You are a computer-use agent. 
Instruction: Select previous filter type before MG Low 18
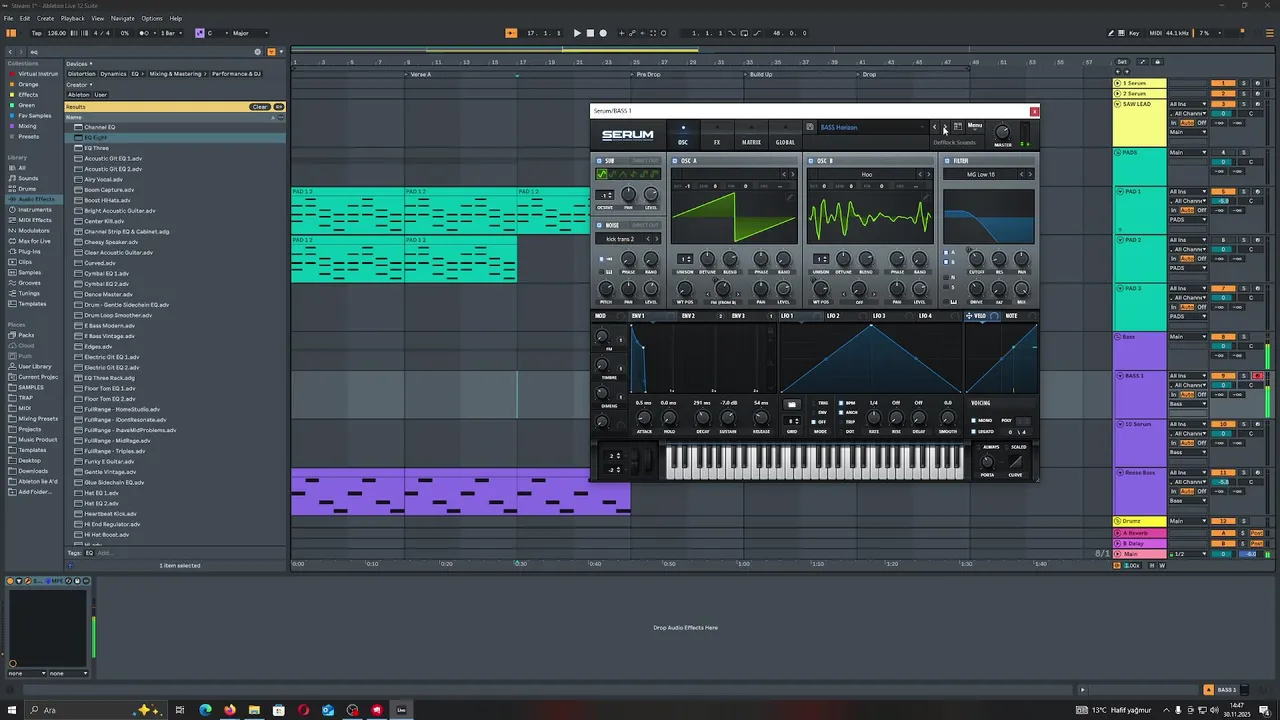pos(1022,174)
